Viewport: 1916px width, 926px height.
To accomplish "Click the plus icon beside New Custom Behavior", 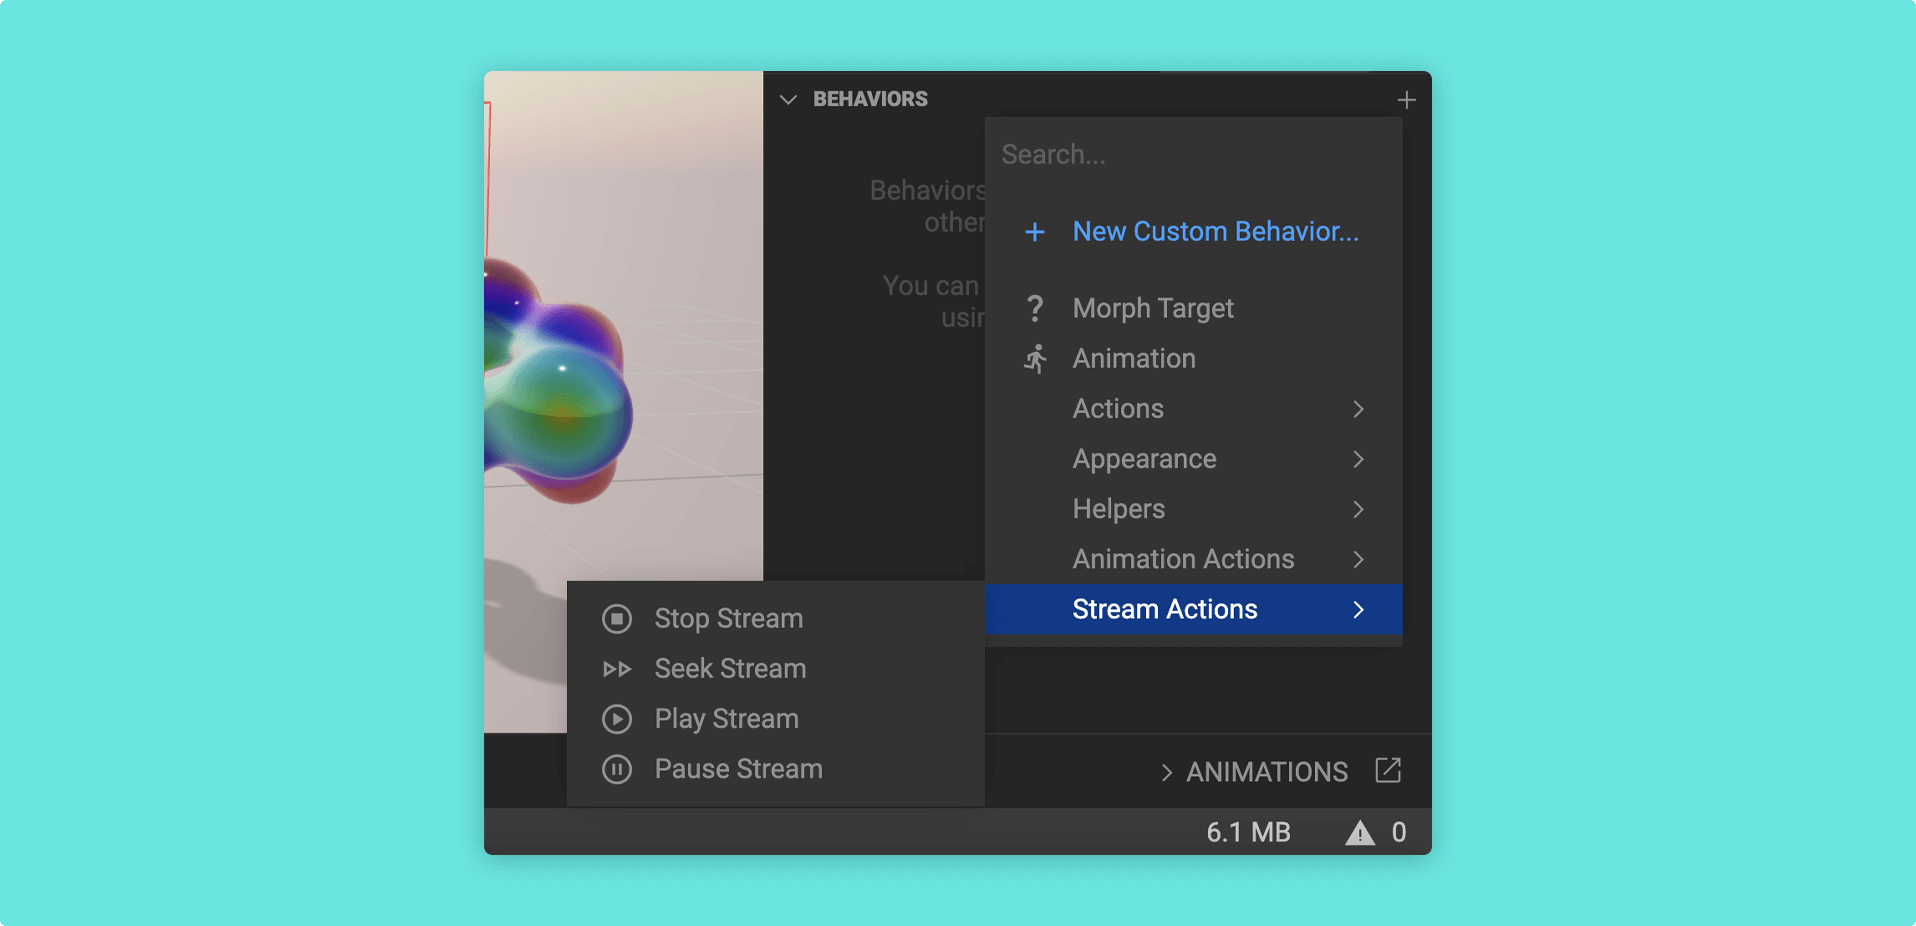I will [1035, 232].
